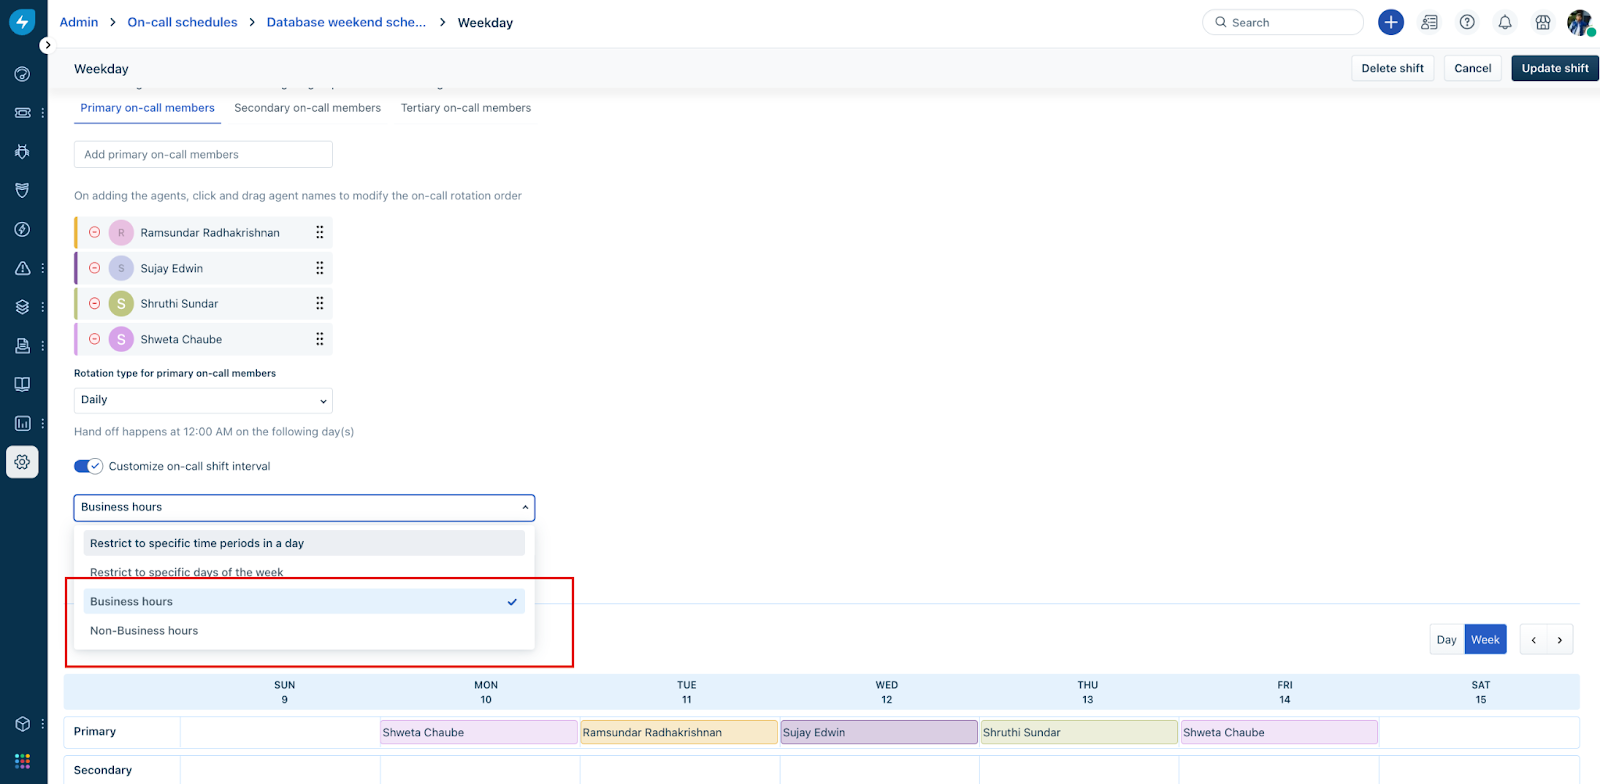This screenshot has width=1600, height=784.
Task: Switch calendar to Week view
Action: pos(1485,640)
